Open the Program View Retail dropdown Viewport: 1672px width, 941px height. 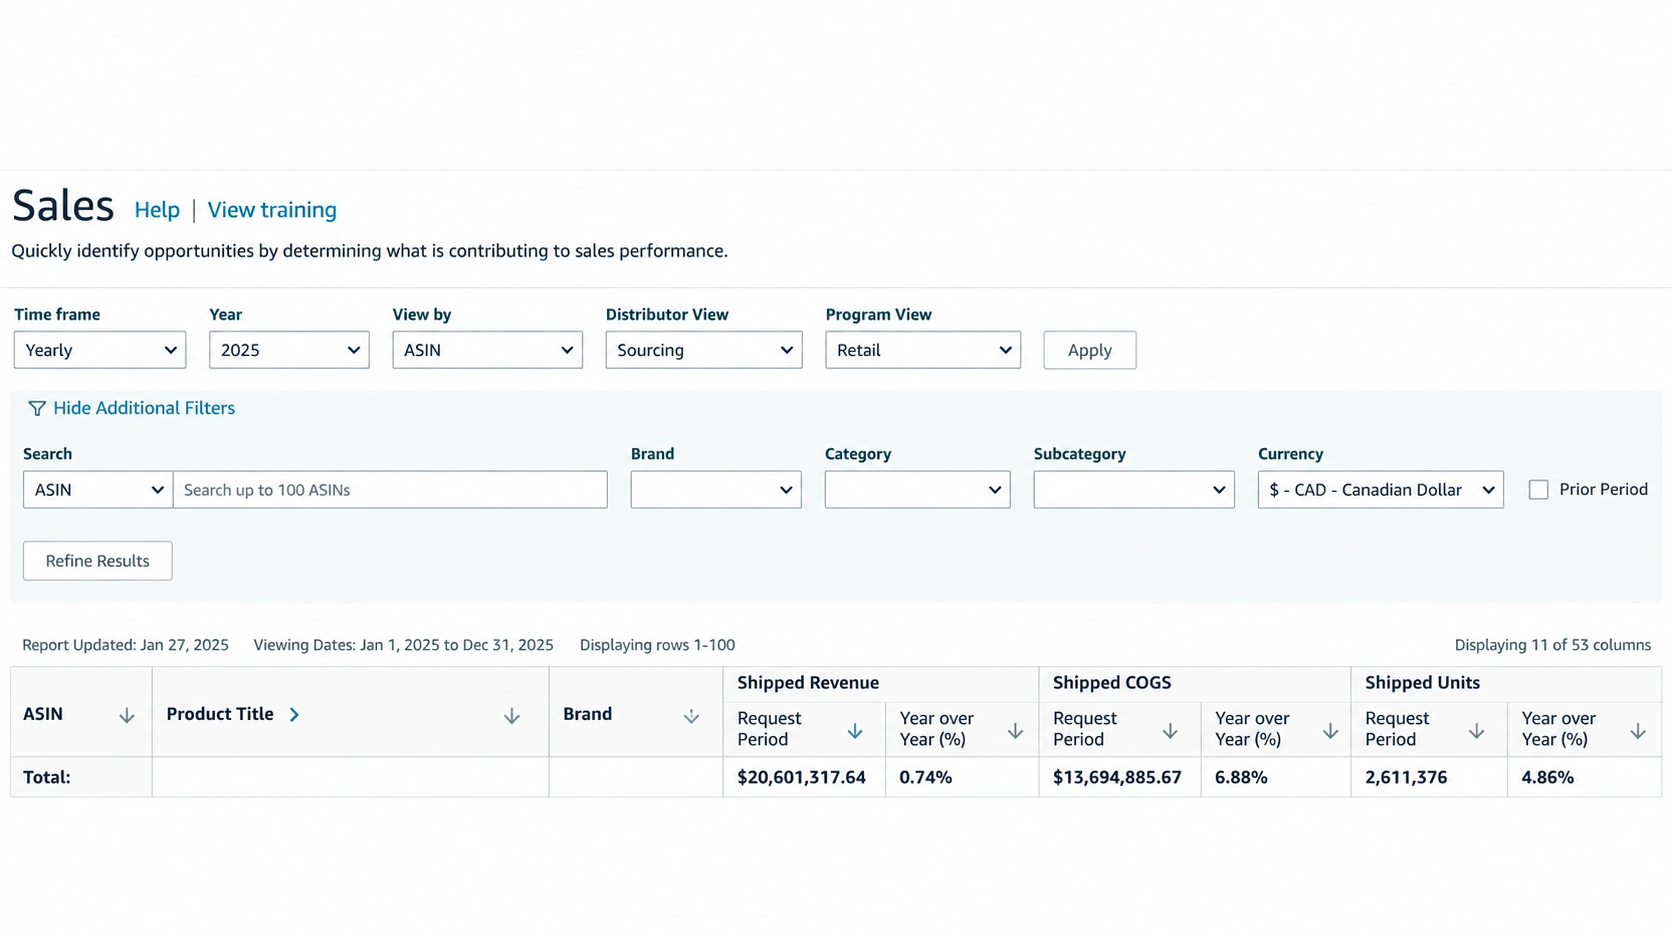point(923,350)
